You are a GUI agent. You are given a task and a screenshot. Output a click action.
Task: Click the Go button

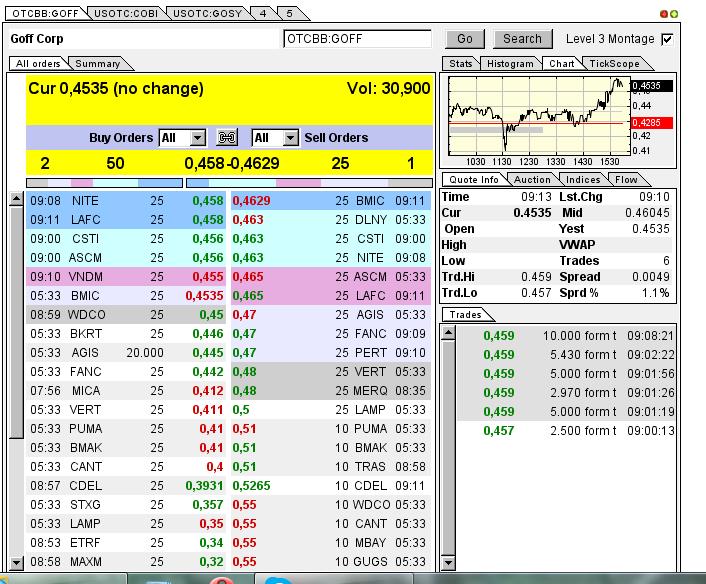coord(465,39)
